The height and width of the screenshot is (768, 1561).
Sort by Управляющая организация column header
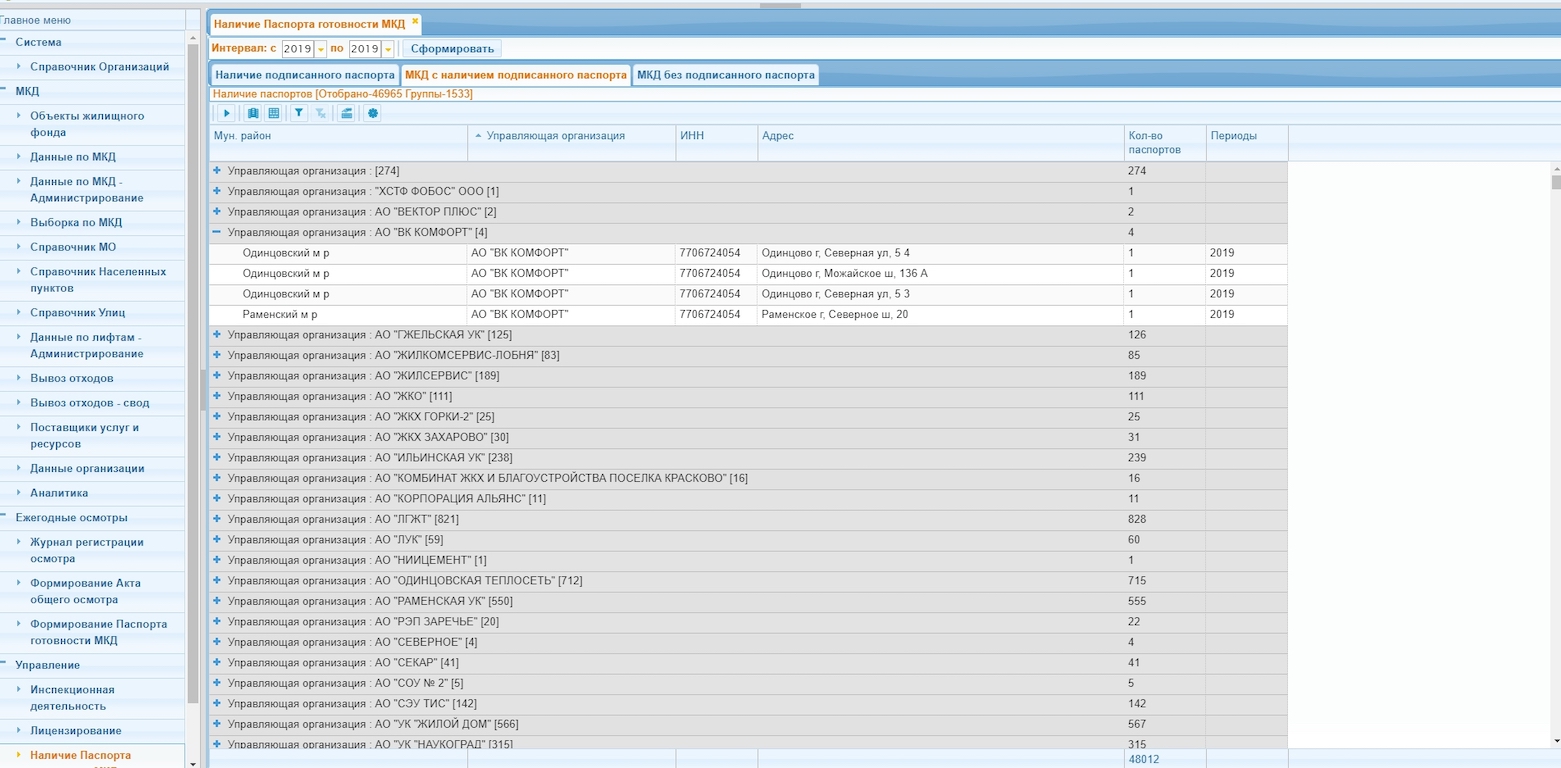[555, 136]
